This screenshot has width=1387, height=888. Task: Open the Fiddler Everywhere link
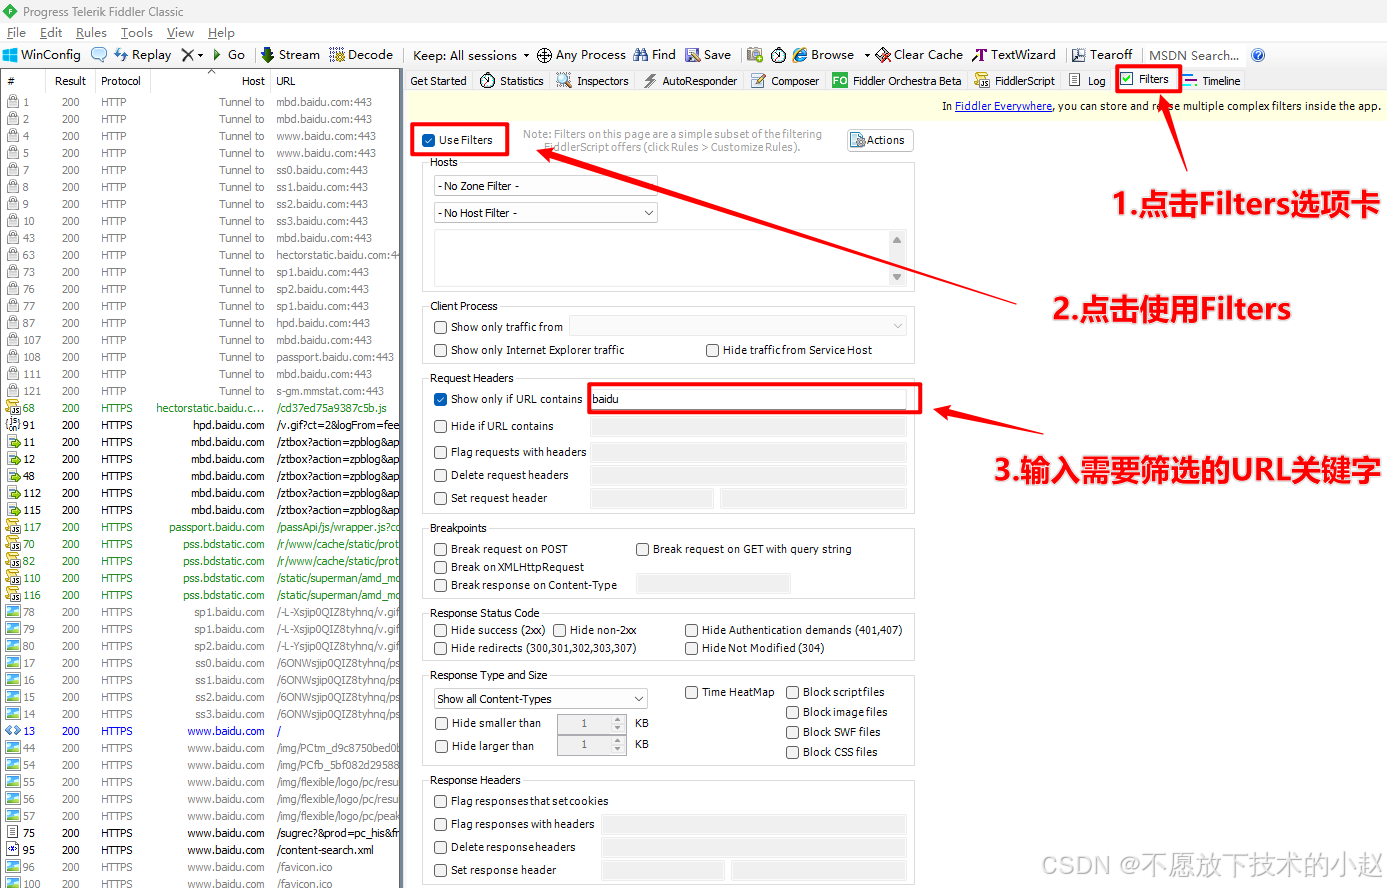pos(1003,106)
